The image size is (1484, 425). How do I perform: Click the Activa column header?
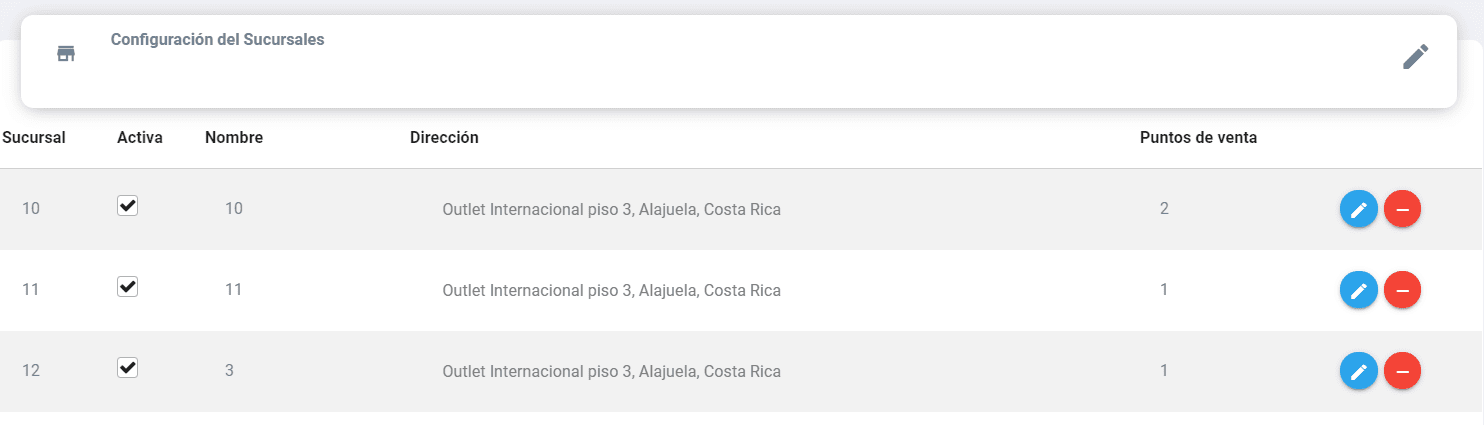140,138
